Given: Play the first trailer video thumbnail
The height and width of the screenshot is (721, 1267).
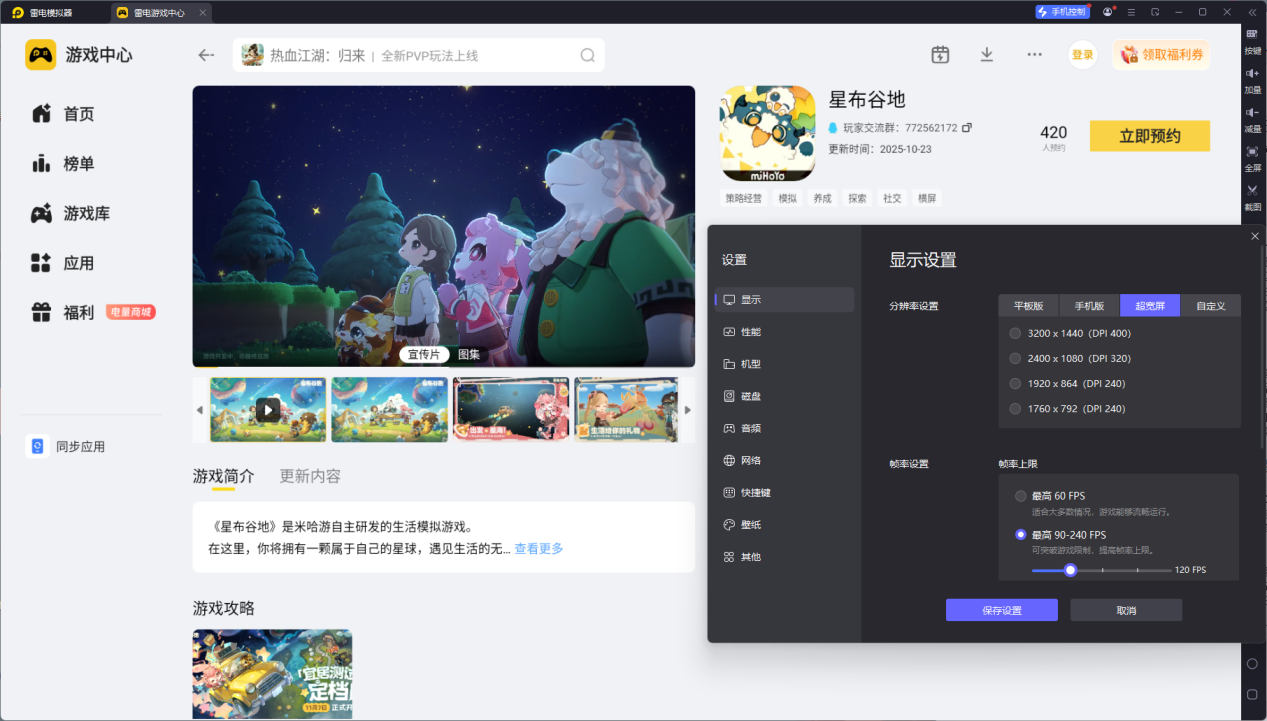Looking at the screenshot, I should [268, 409].
